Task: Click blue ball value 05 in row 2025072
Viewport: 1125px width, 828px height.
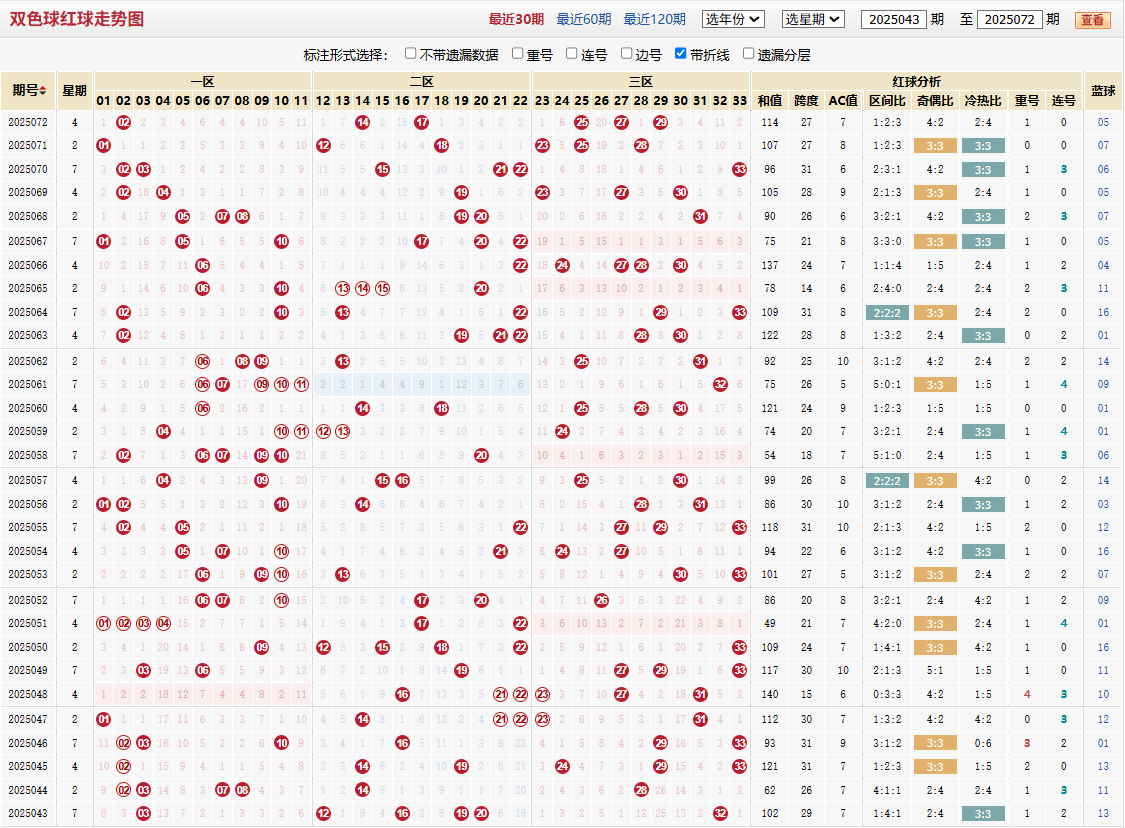Action: click(1103, 123)
